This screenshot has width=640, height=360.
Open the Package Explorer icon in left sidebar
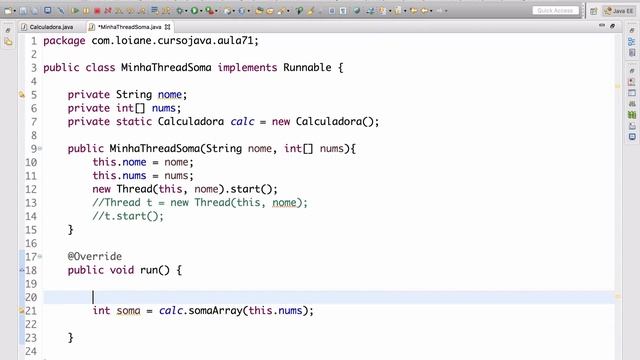pyautogui.click(x=8, y=41)
